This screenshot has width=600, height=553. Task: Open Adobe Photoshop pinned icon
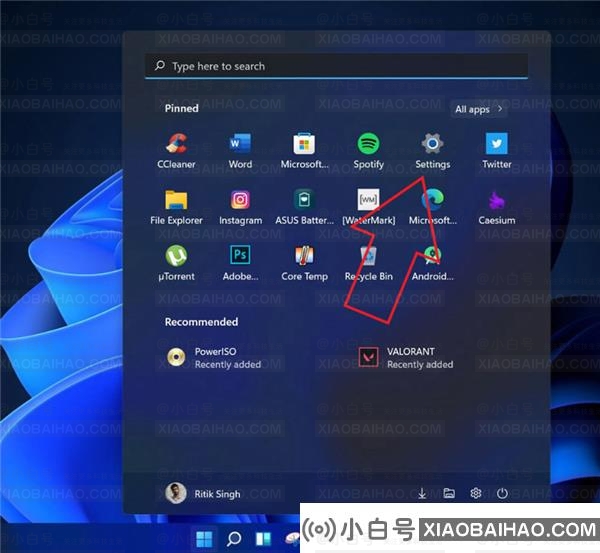[x=240, y=263]
